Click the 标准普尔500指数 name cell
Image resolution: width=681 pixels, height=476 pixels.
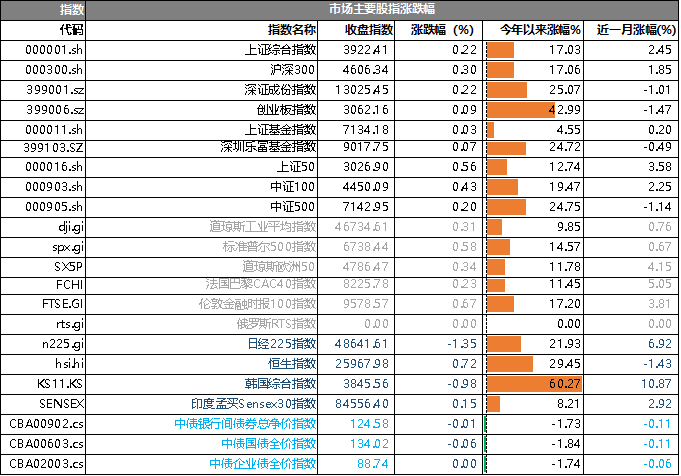[x=269, y=247]
